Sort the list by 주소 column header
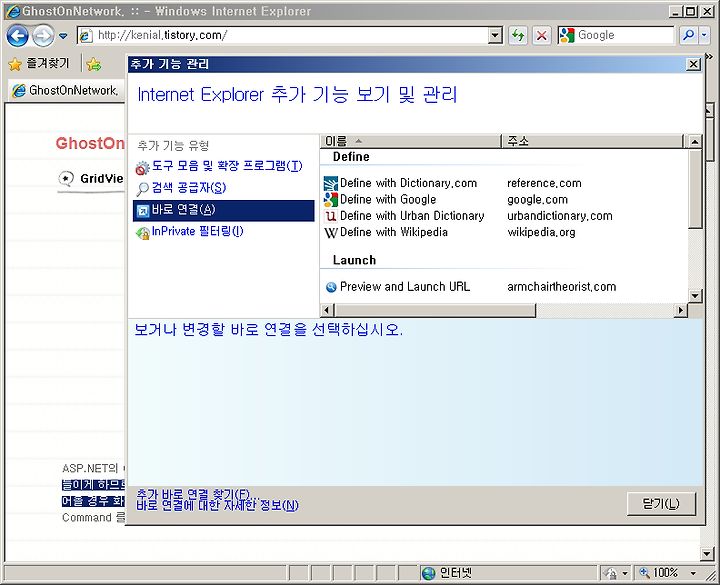720x585 pixels. tap(592, 141)
